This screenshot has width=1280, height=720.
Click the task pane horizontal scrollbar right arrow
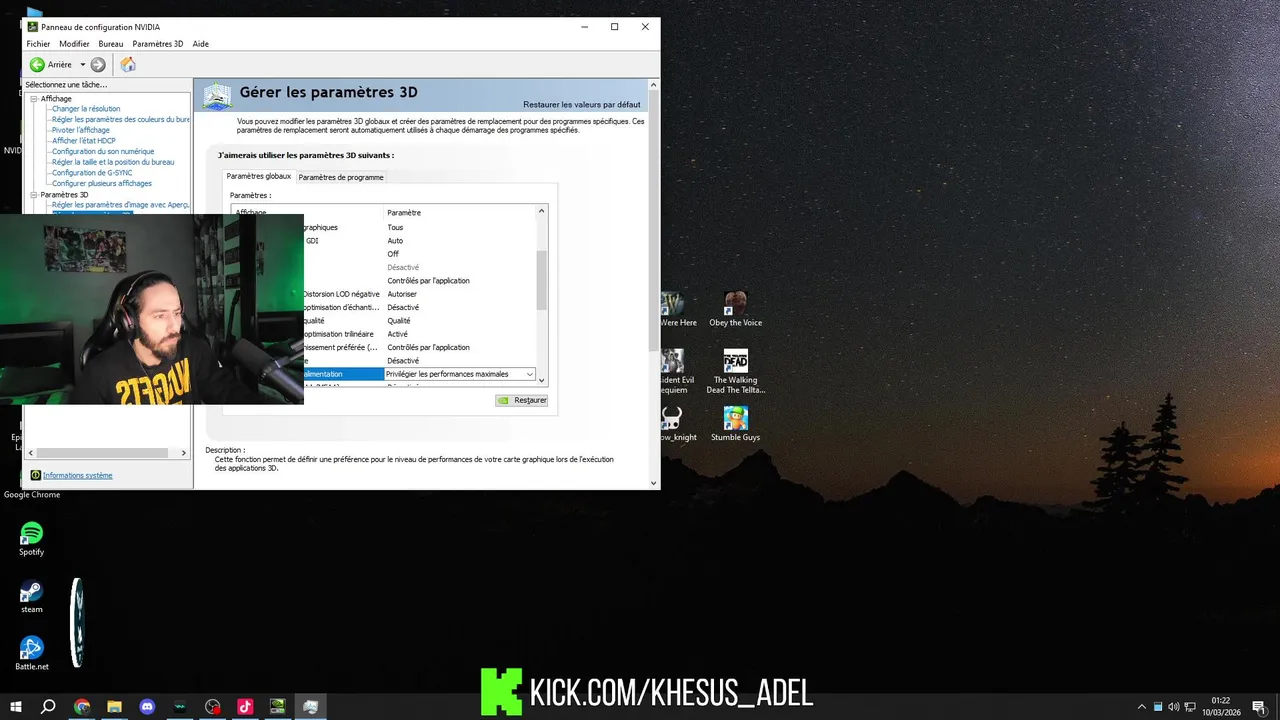pyautogui.click(x=183, y=453)
